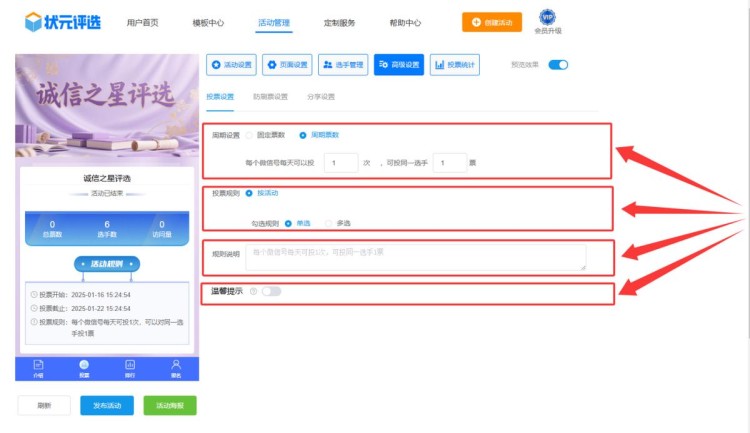This screenshot has height=433, width=750.
Task: Switch to the 分享设置 tab
Action: click(321, 97)
